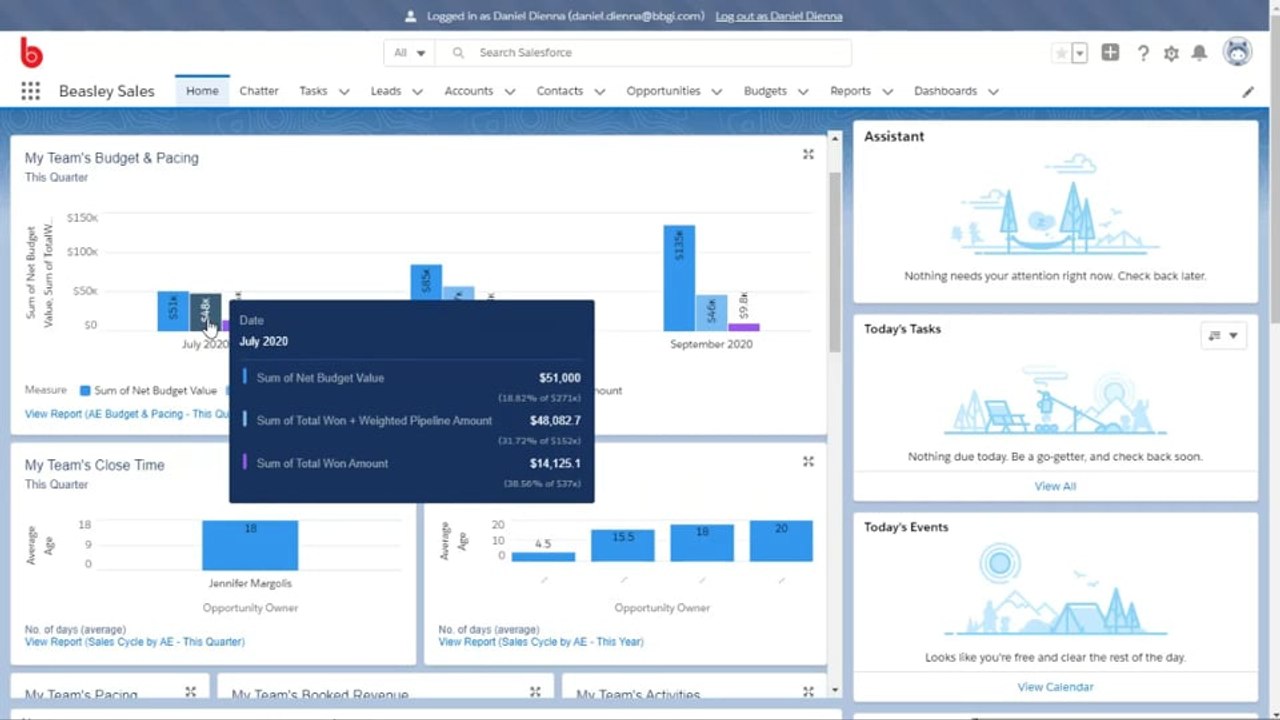Viewport: 1280px width, 720px height.
Task: Expand the Budgets tab chevron
Action: [x=804, y=92]
